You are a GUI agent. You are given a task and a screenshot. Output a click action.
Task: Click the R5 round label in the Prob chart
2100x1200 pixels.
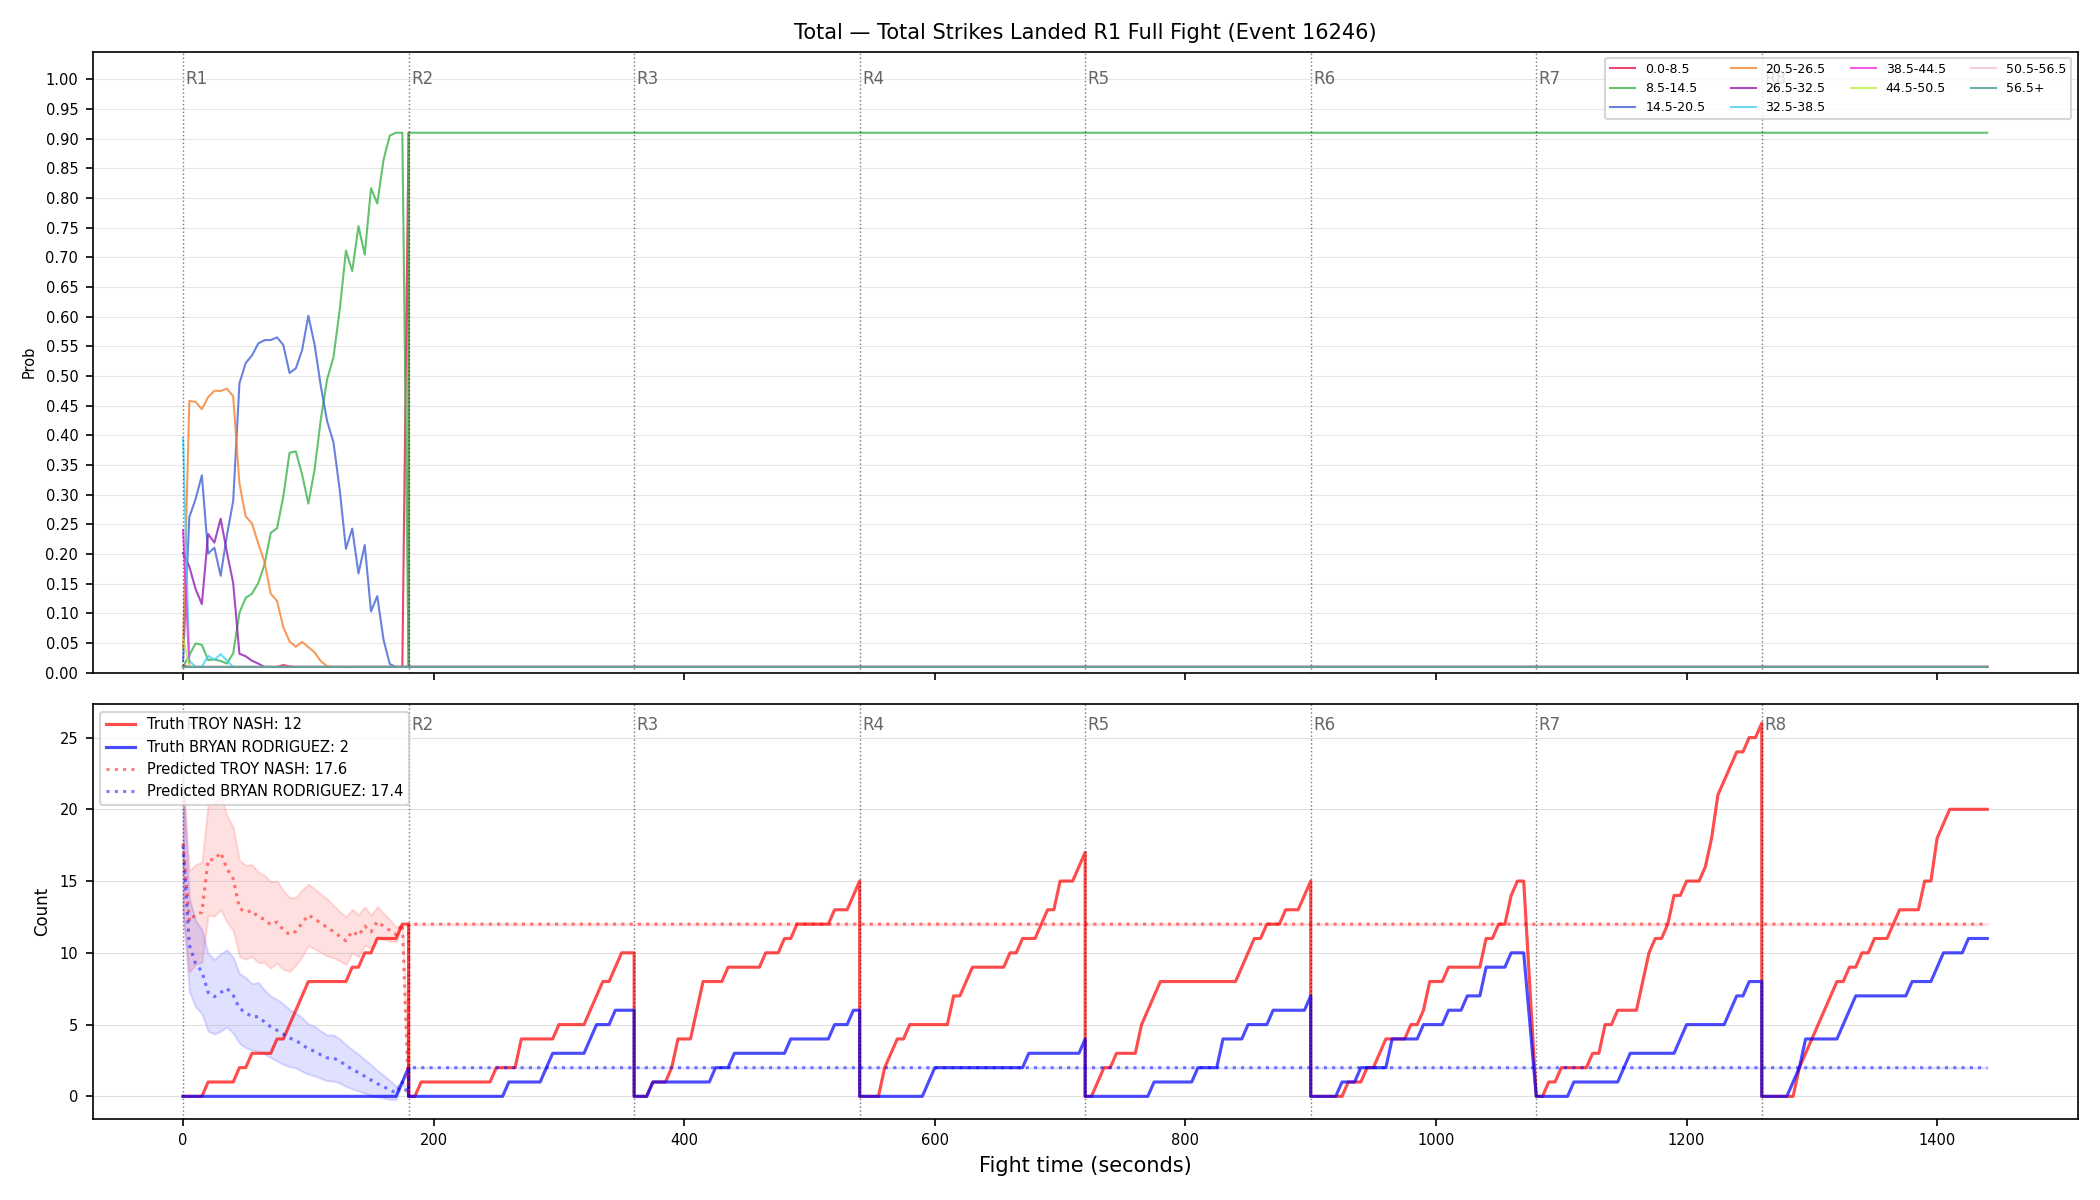click(1098, 78)
